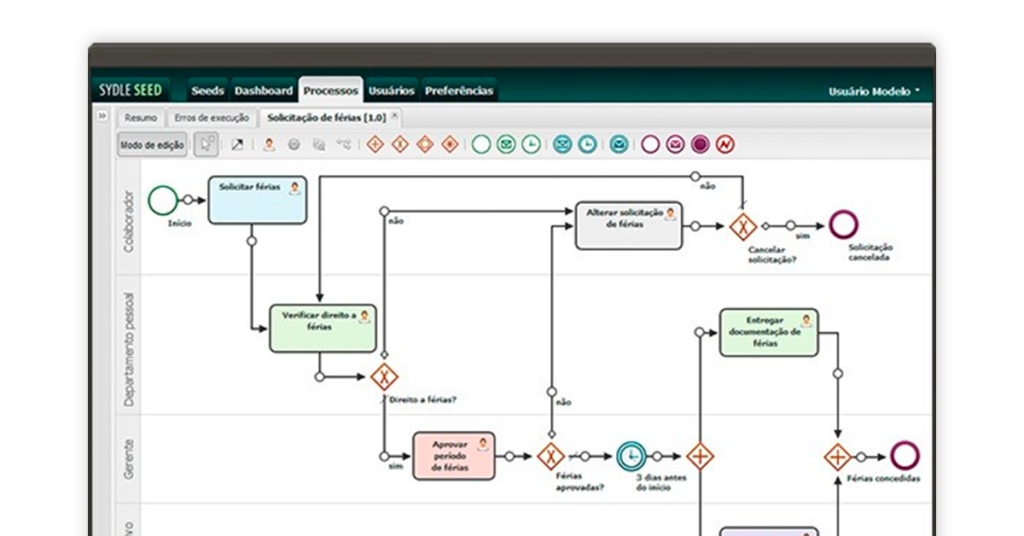The height and width of the screenshot is (536, 1024).
Task: Choose the second diamond gateway tool
Action: [400, 144]
